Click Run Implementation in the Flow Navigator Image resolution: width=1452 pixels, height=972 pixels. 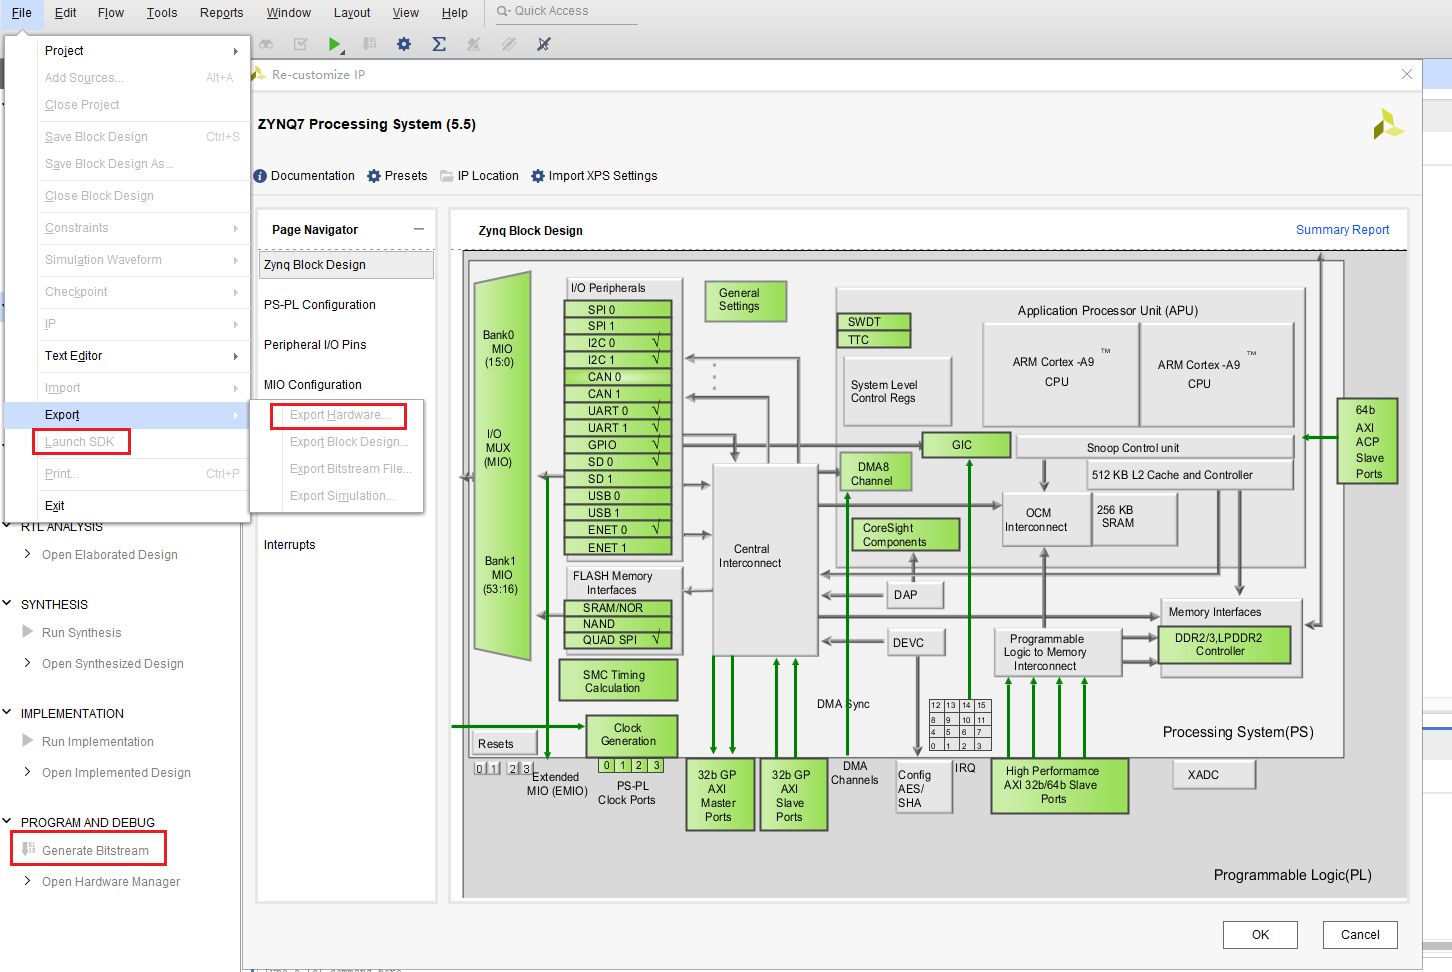coord(95,741)
